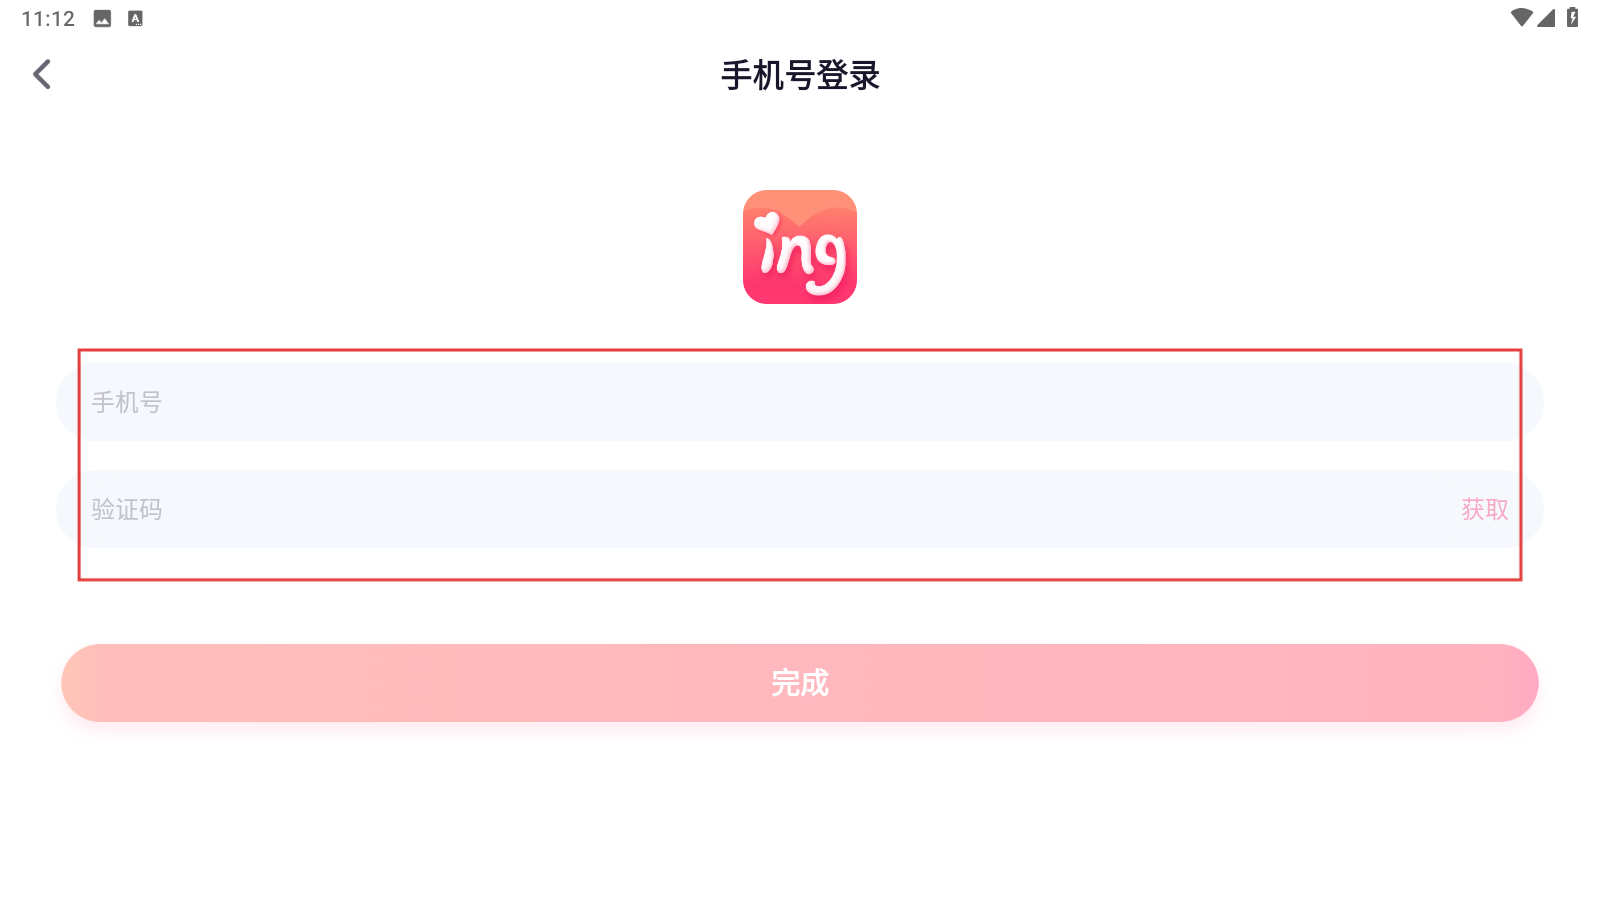This screenshot has height=900, width=1600.
Task: Tap the 完成 label text
Action: (800, 683)
